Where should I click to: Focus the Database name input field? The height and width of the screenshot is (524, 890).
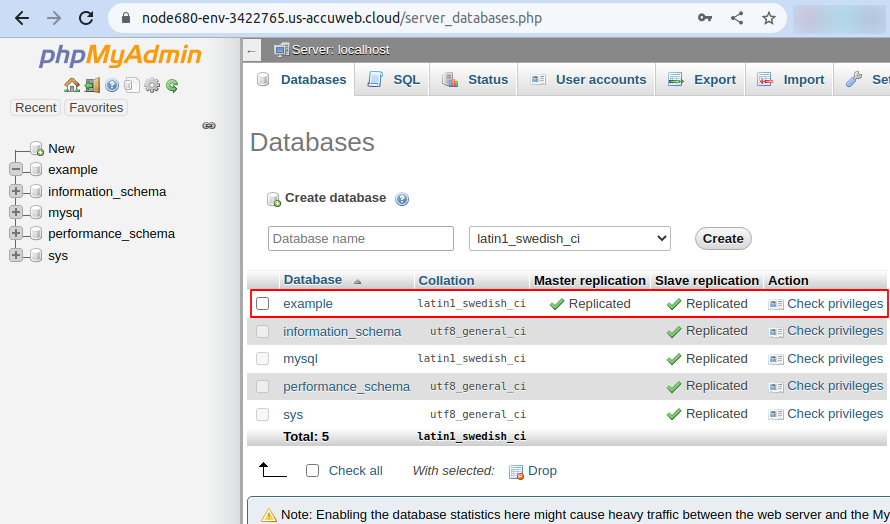[x=361, y=239]
